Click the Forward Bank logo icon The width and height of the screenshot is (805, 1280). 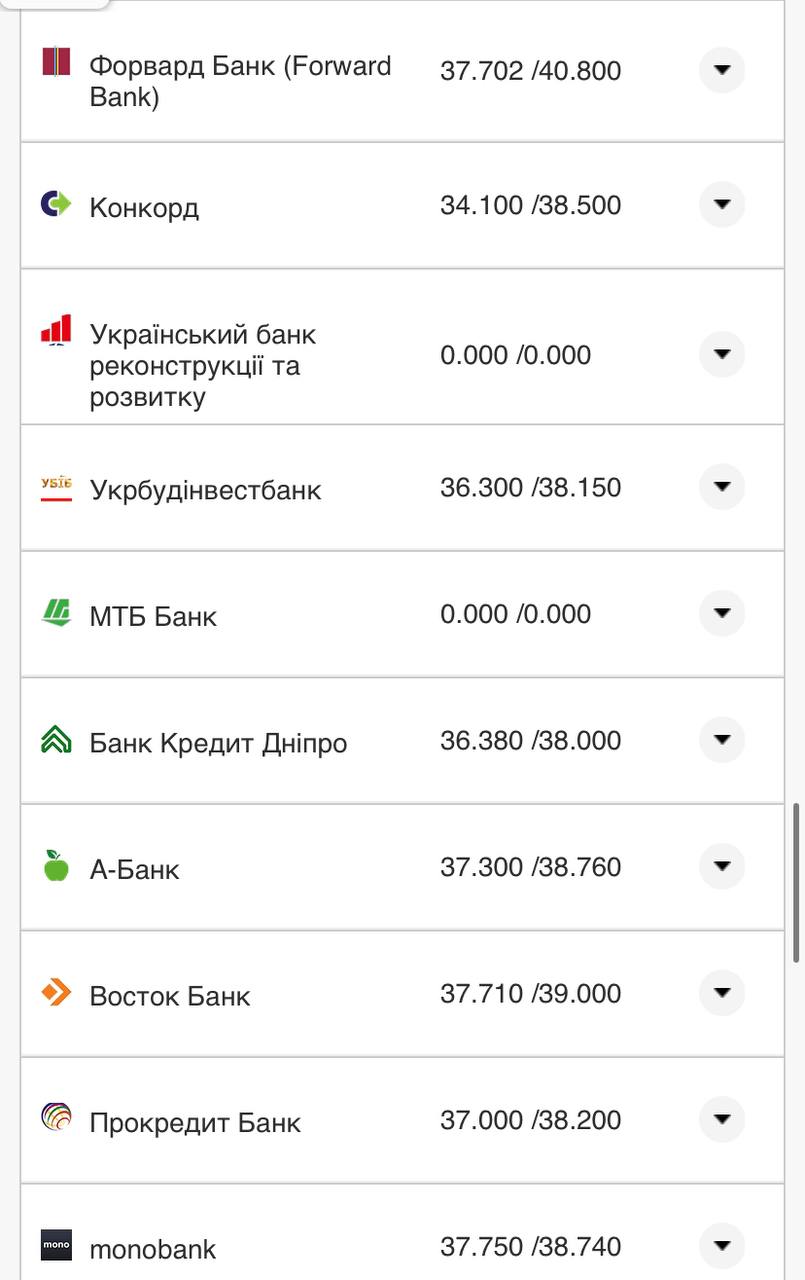(55, 63)
